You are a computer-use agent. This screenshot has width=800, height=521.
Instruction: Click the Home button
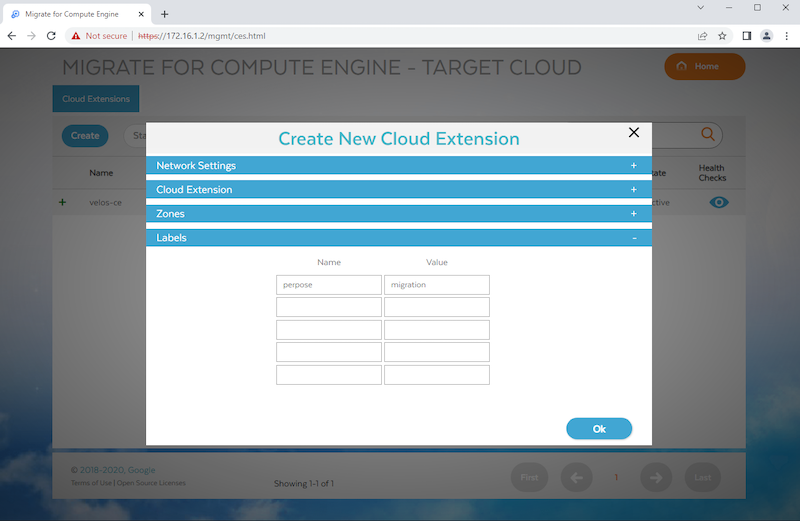(x=705, y=66)
